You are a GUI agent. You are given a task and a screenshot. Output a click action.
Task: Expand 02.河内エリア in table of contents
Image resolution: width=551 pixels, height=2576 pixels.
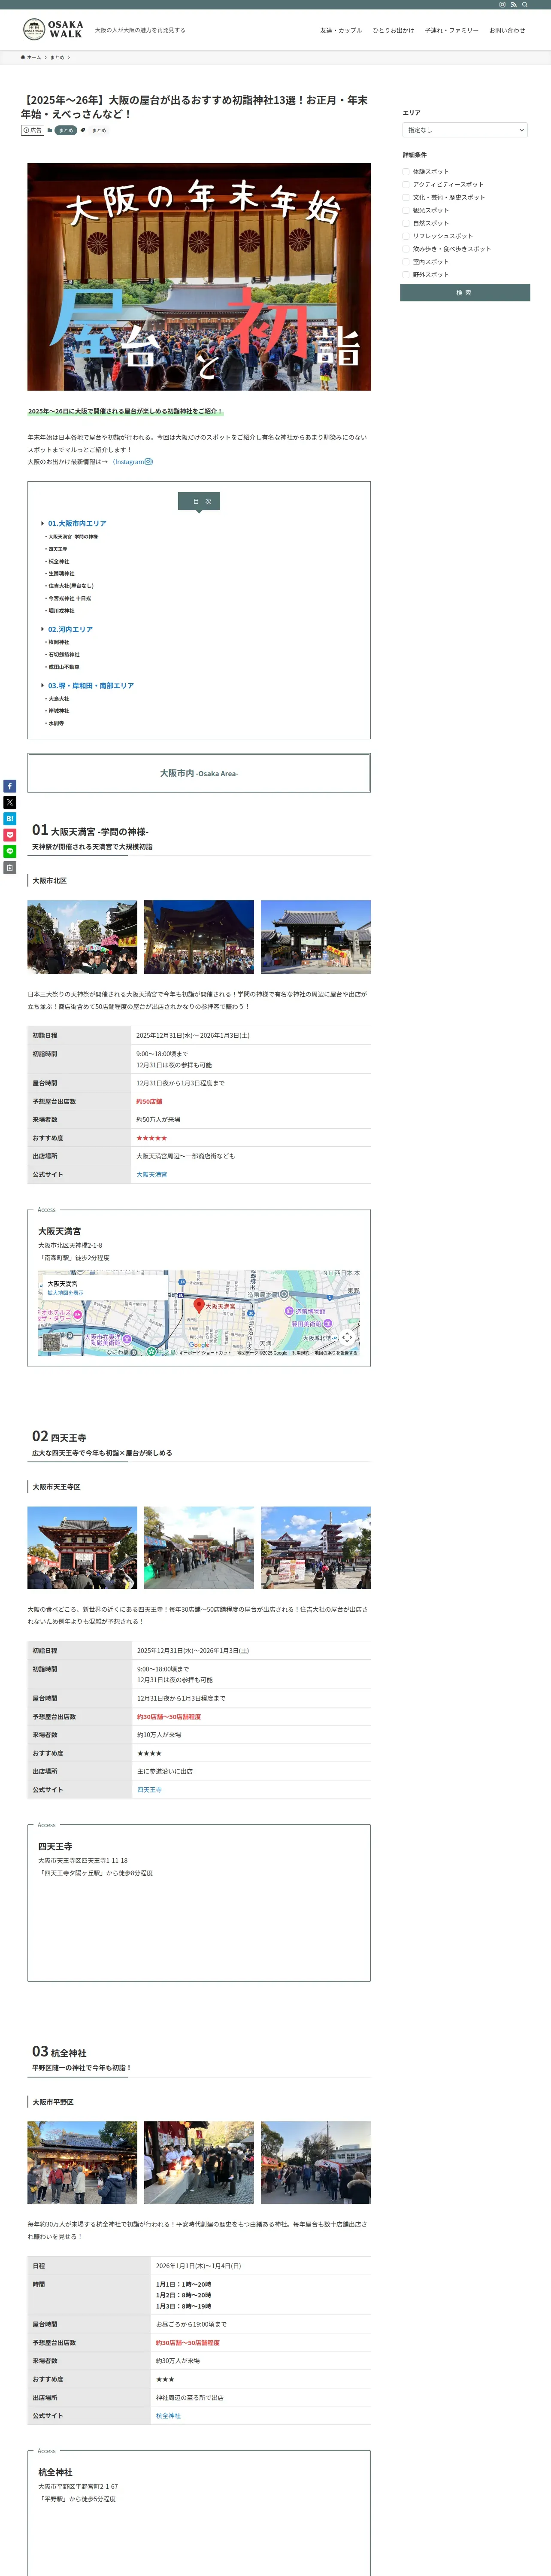70,629
